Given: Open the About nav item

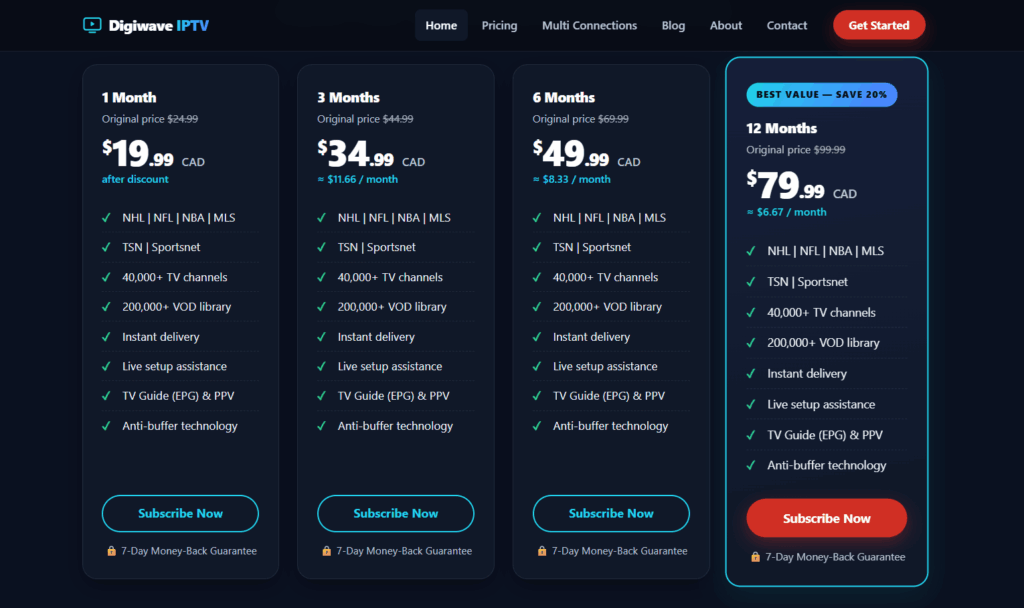Looking at the screenshot, I should [726, 25].
